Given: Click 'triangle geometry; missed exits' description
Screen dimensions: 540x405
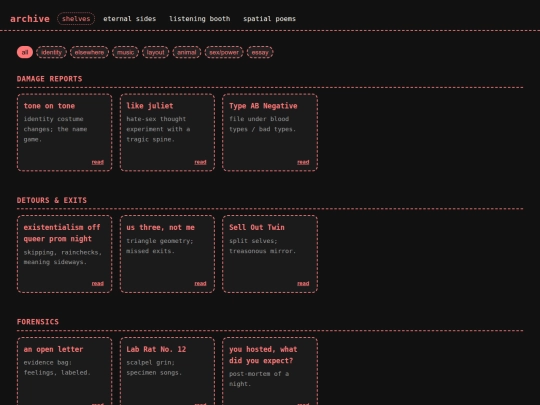Looking at the screenshot, I should 160,246.
